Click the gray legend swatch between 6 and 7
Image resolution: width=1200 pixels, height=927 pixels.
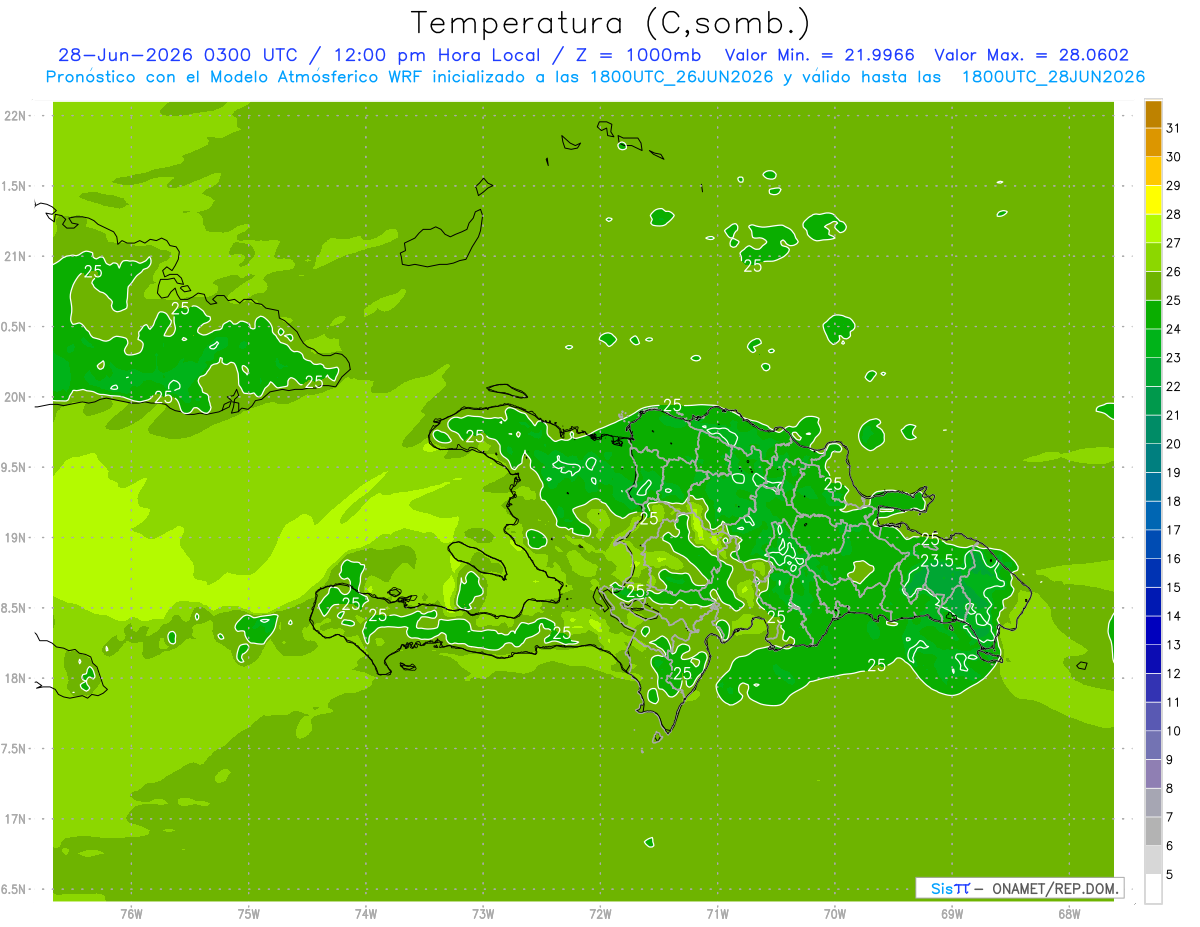(1153, 831)
